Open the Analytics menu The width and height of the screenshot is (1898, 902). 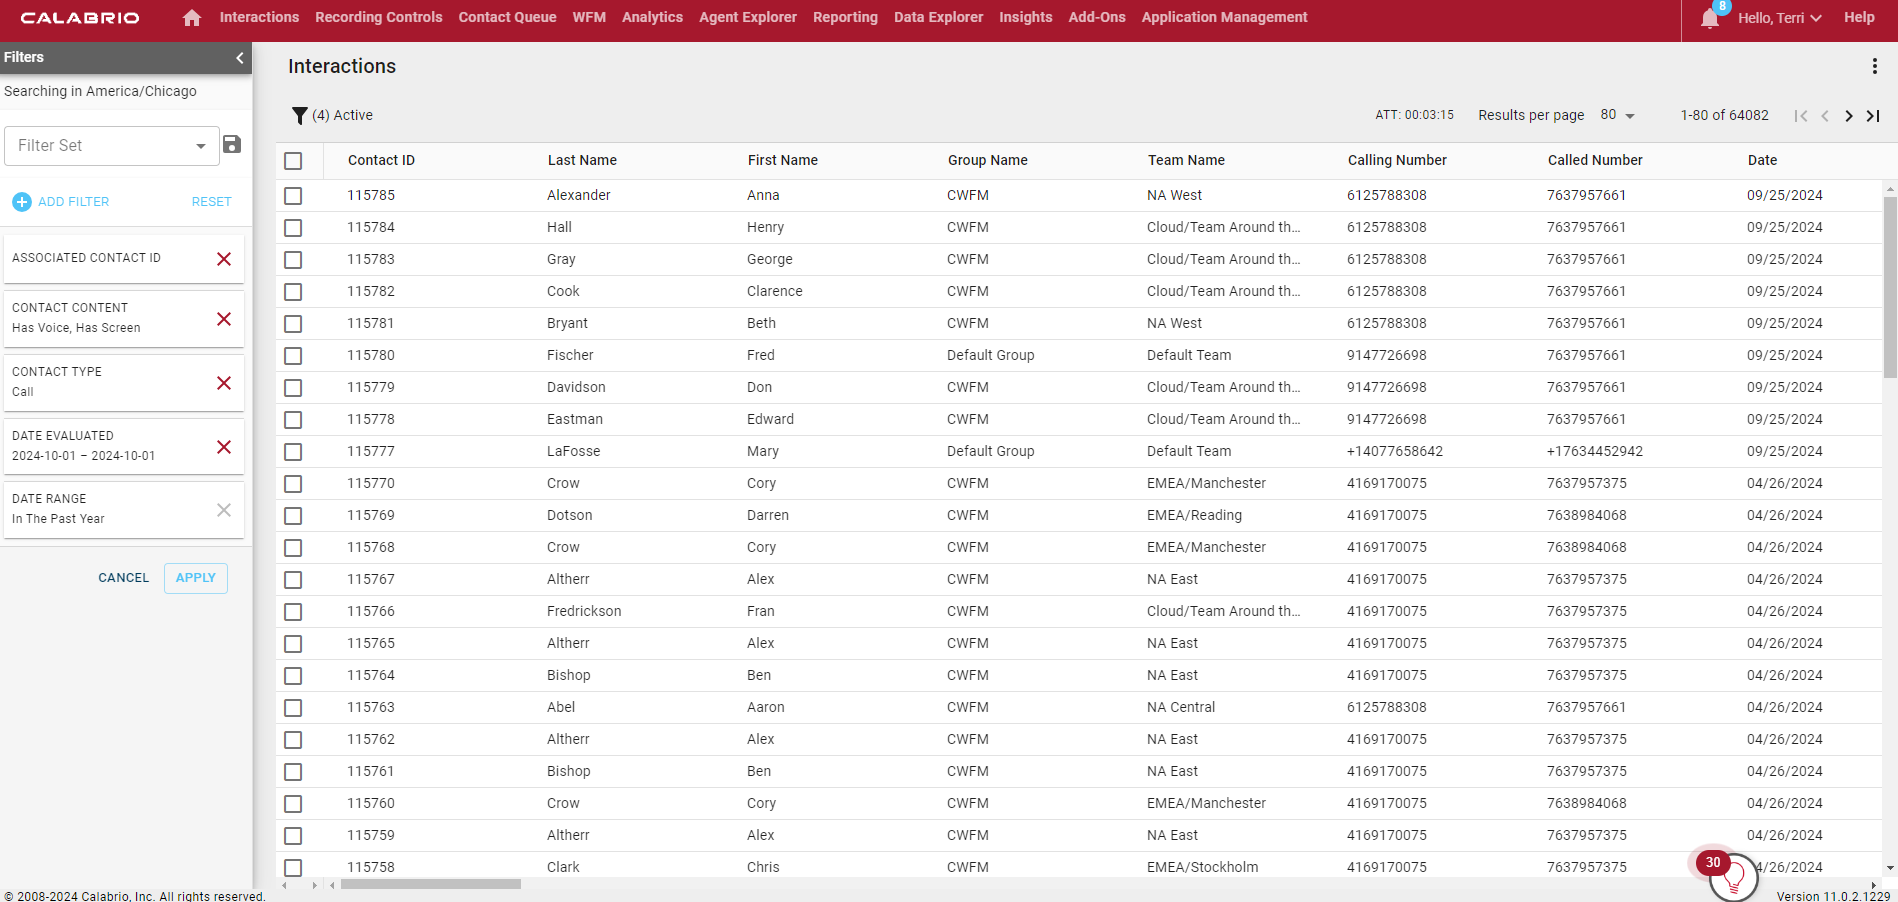click(x=652, y=17)
